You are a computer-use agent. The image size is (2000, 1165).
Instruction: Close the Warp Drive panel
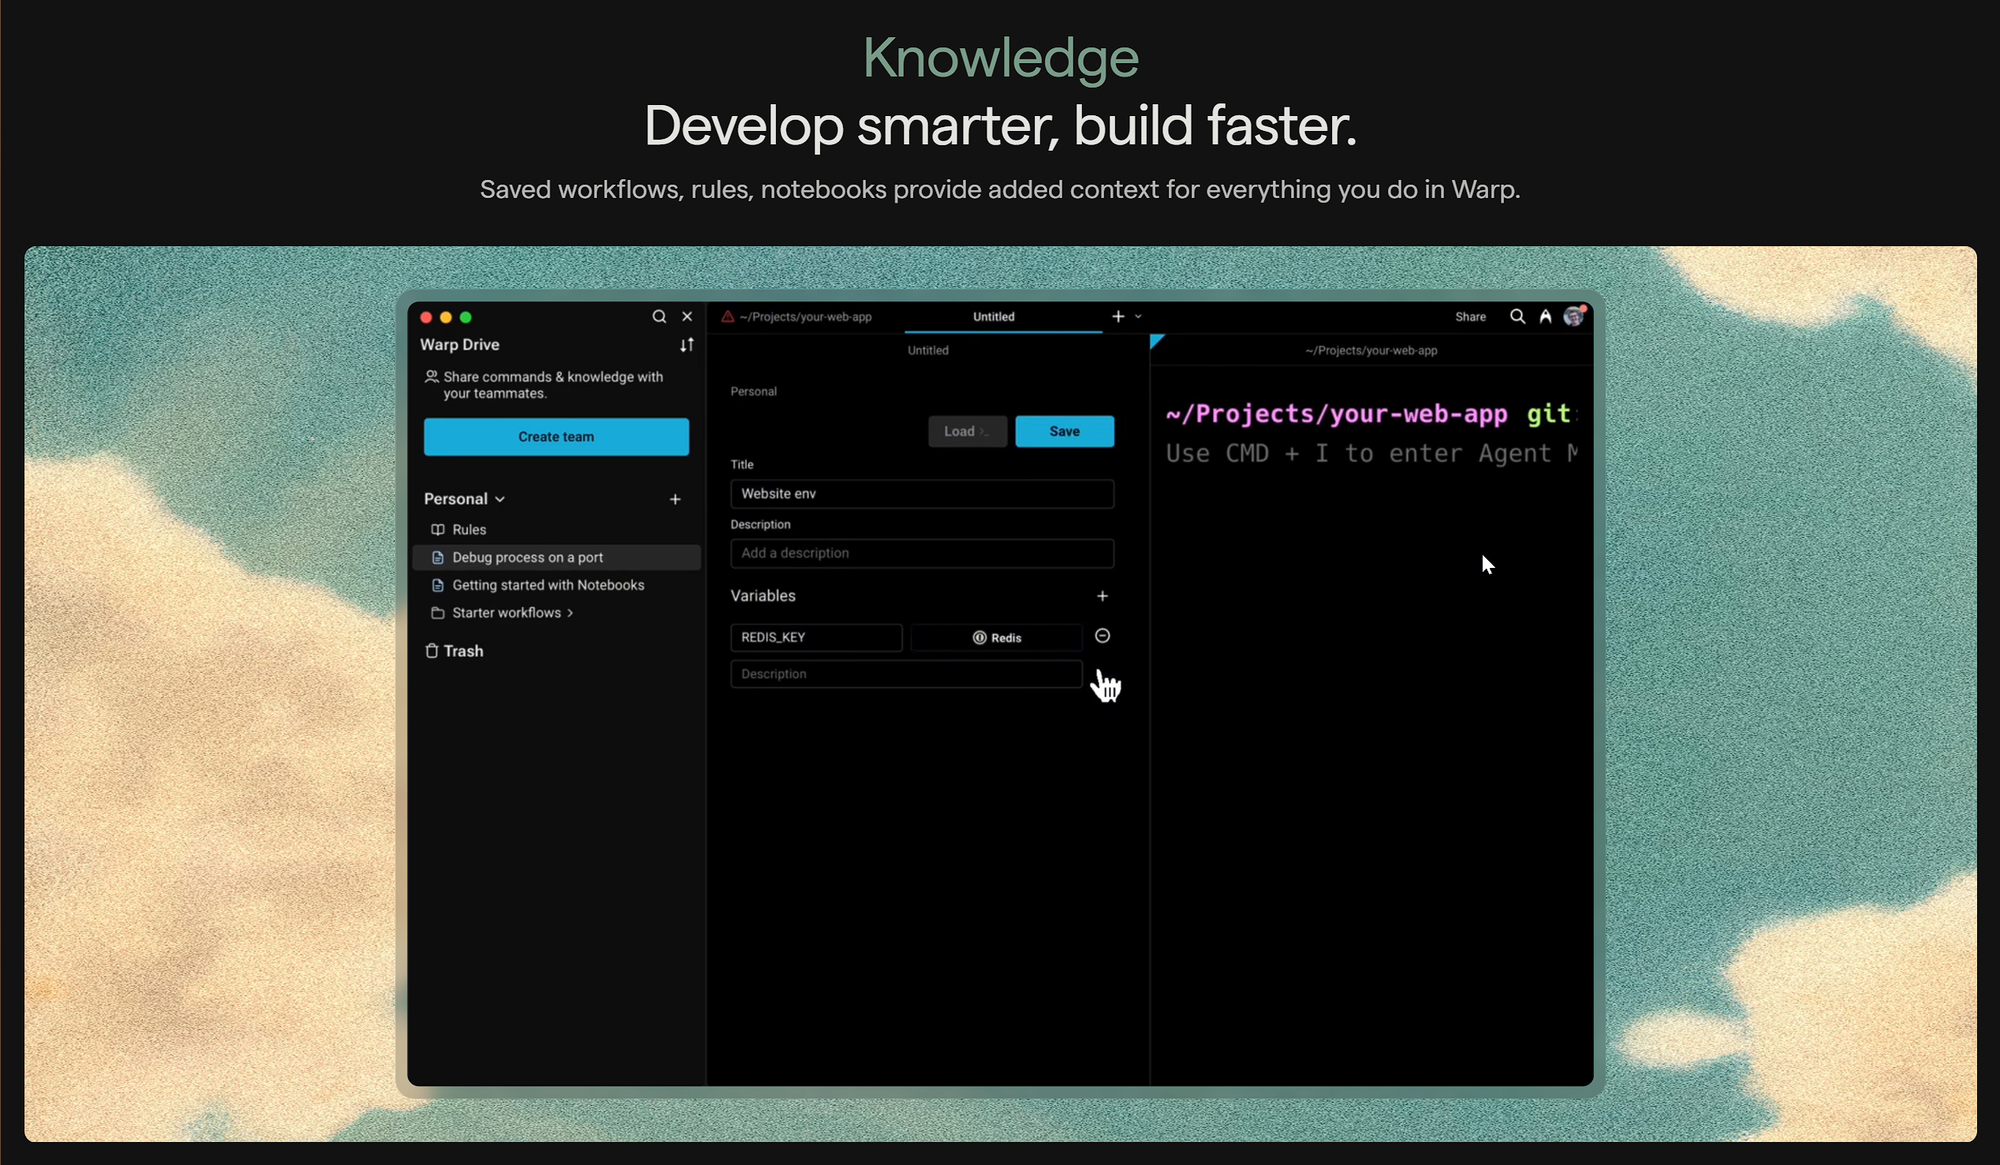[x=687, y=316]
